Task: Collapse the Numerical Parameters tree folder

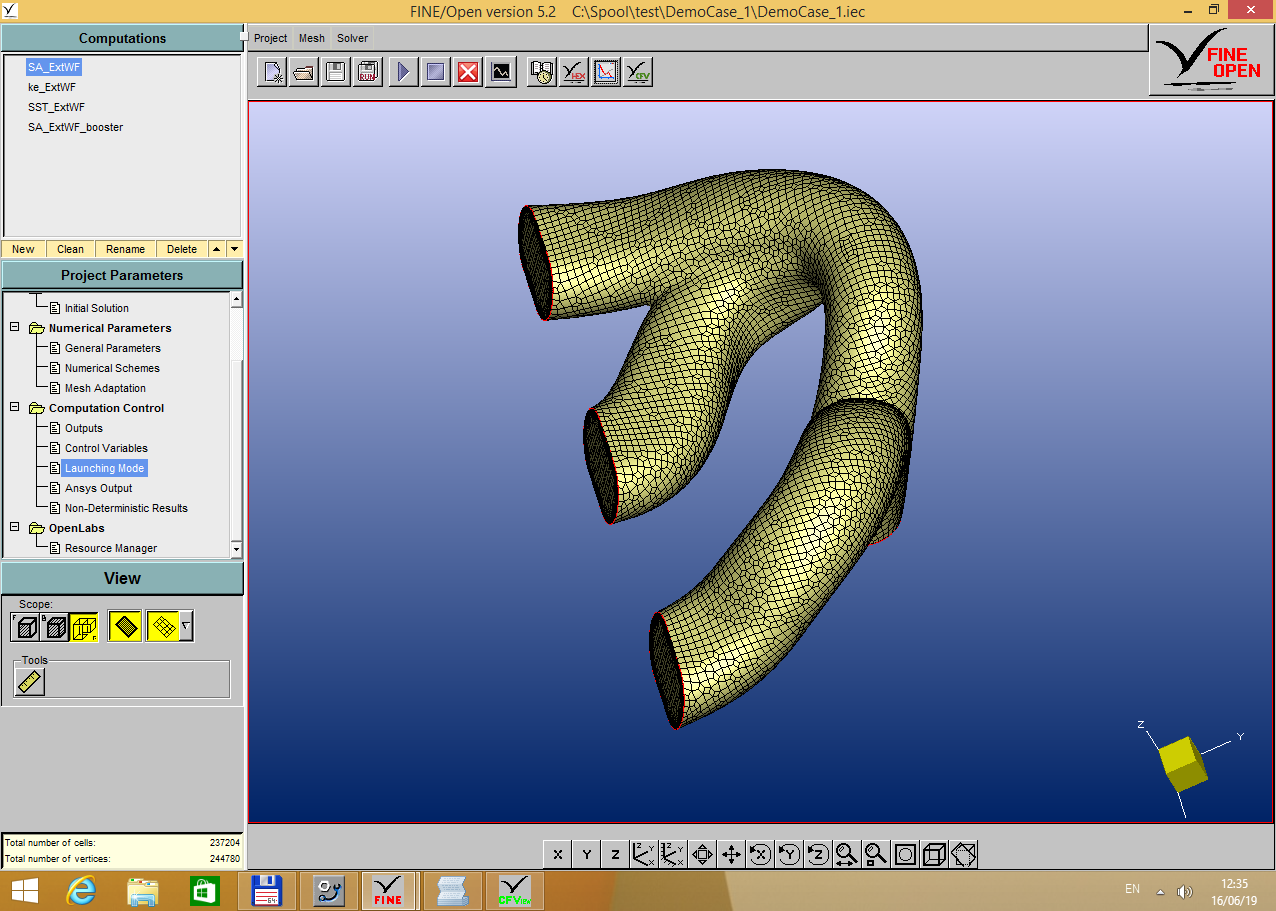Action: 15,328
